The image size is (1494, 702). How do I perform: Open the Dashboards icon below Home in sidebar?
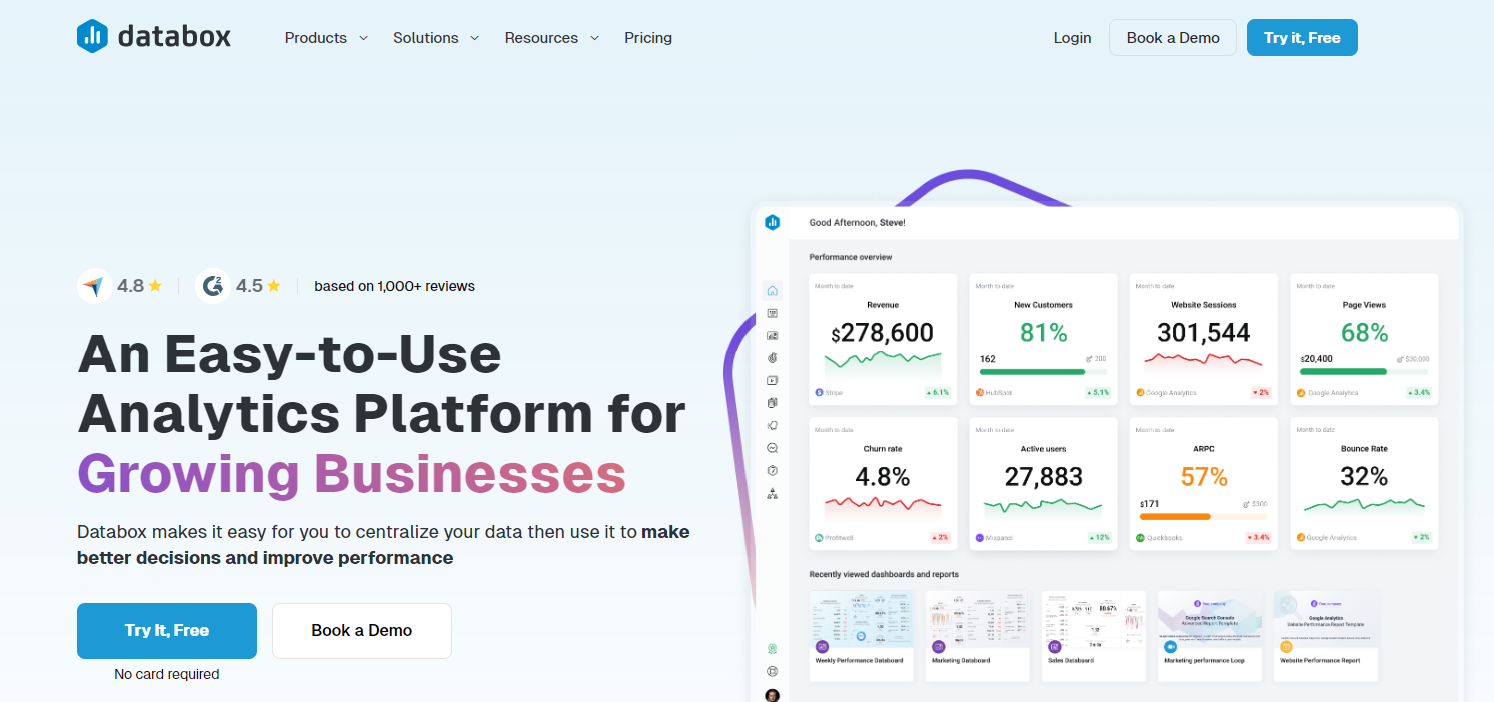point(772,312)
